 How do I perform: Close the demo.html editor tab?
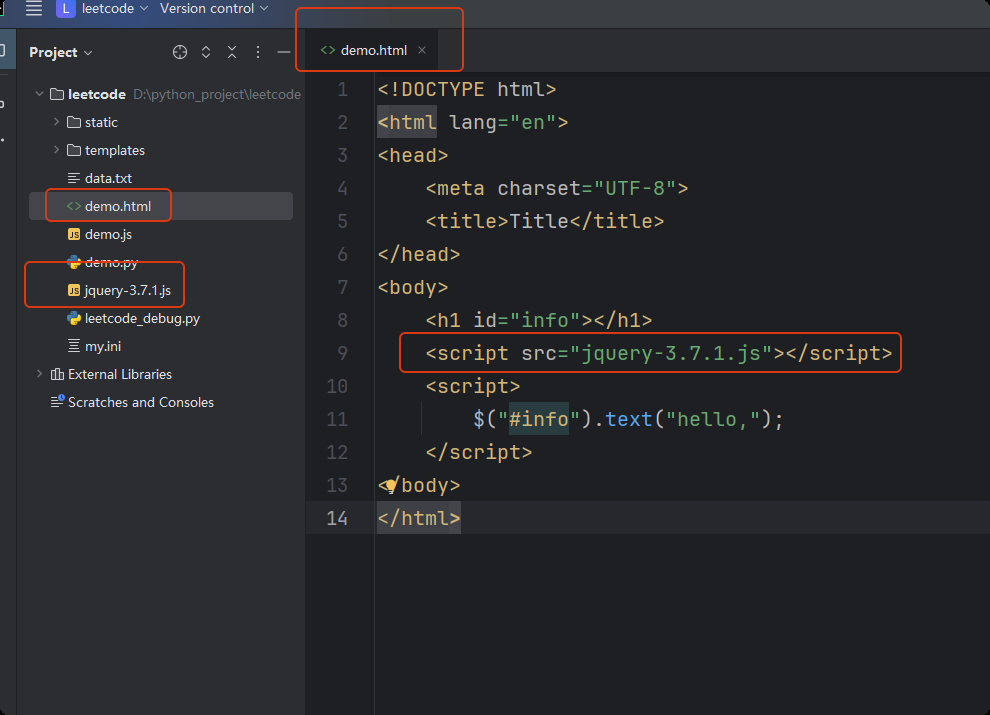tap(422, 50)
